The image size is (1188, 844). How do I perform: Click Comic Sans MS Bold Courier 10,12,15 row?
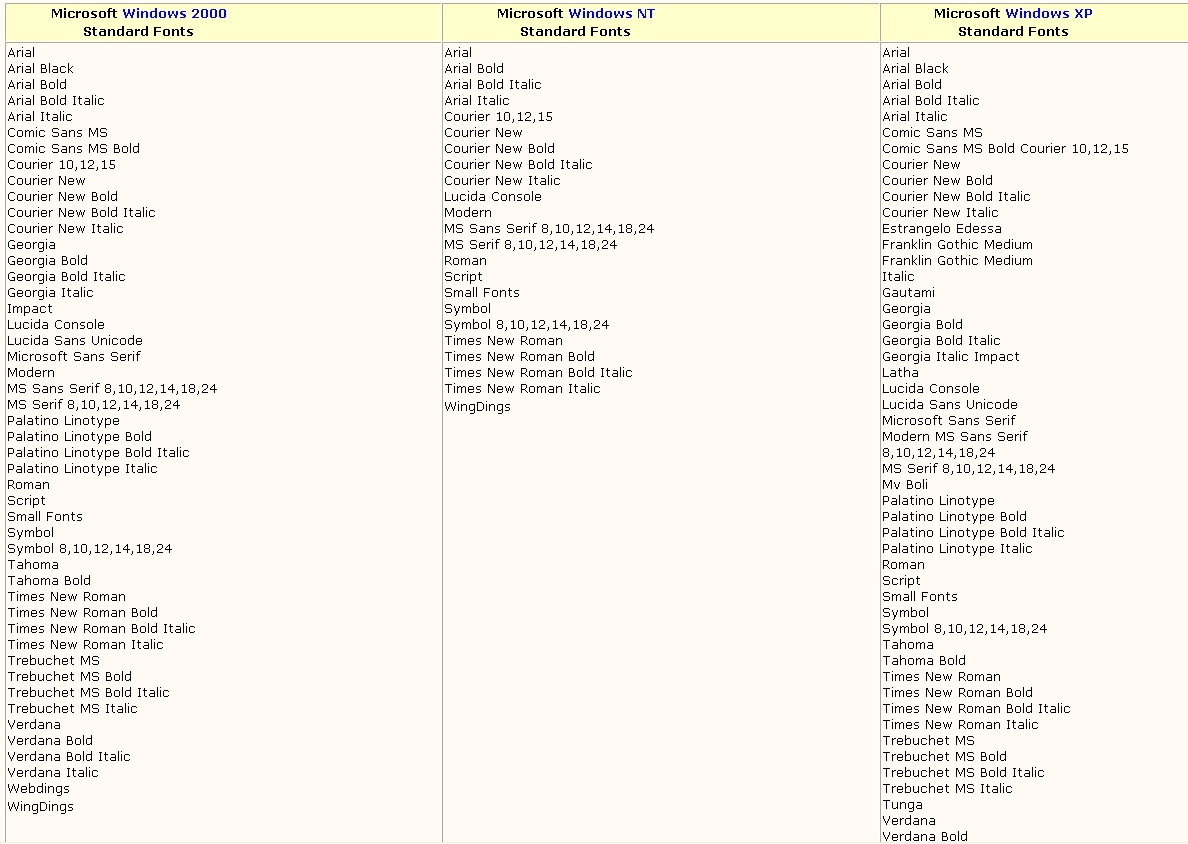click(x=1005, y=148)
